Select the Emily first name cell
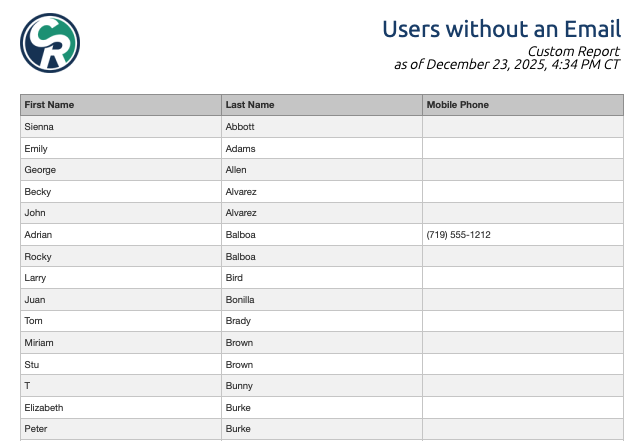Image resolution: width=641 pixels, height=441 pixels. coord(37,149)
